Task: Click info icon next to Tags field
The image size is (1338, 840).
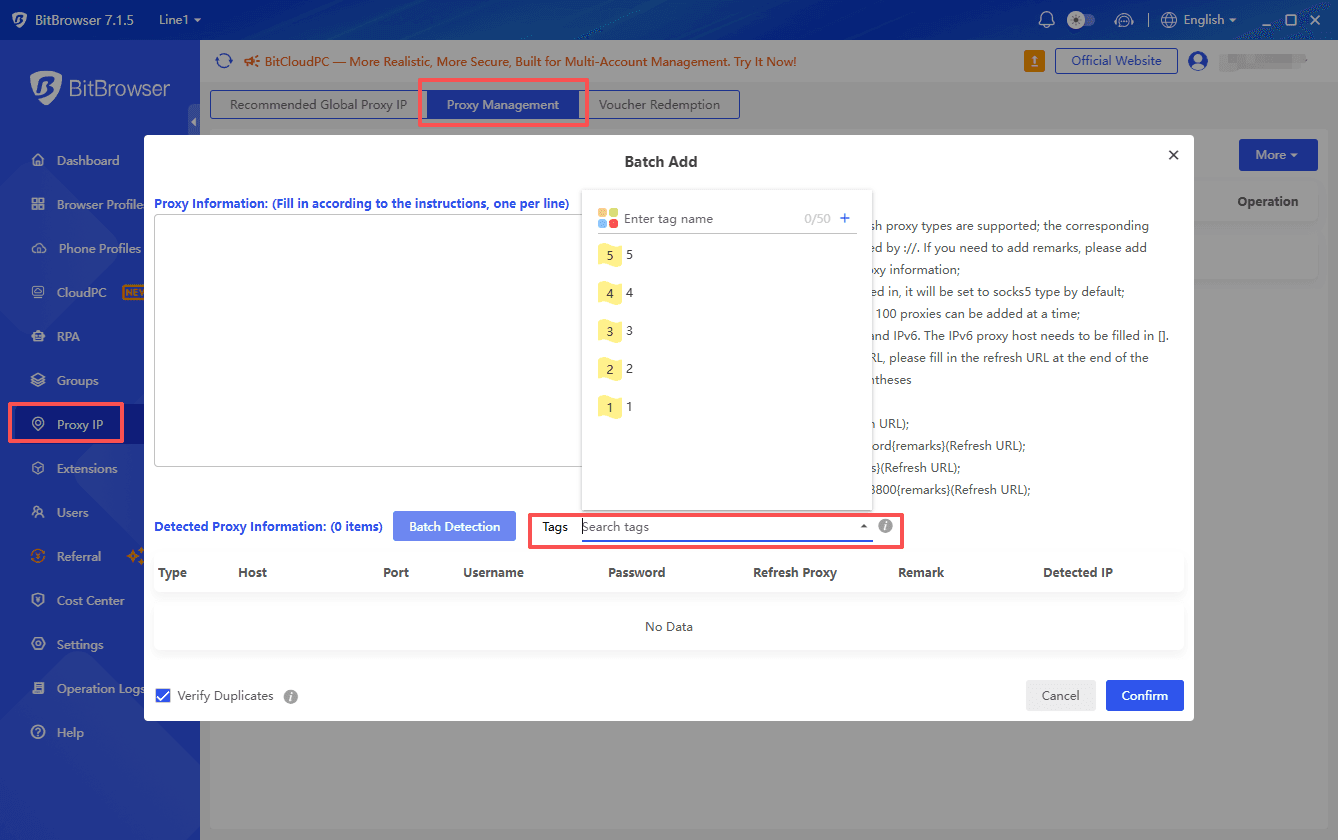Action: [885, 526]
